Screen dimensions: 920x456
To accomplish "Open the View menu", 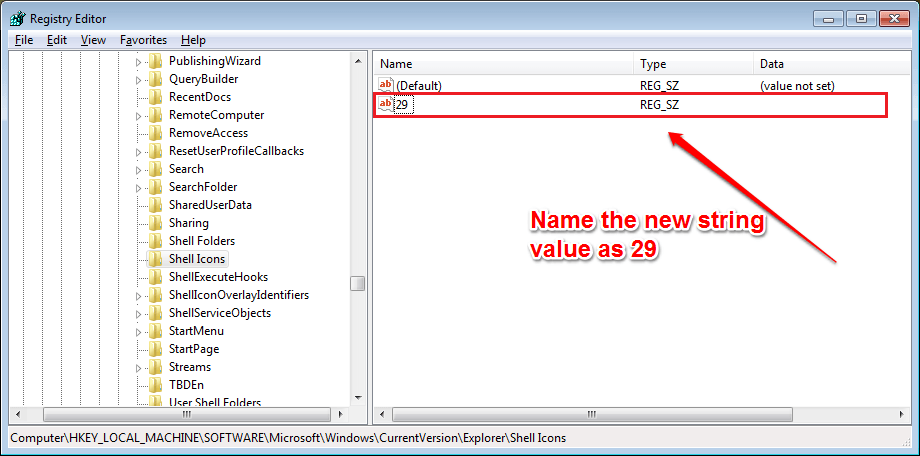I will 93,40.
